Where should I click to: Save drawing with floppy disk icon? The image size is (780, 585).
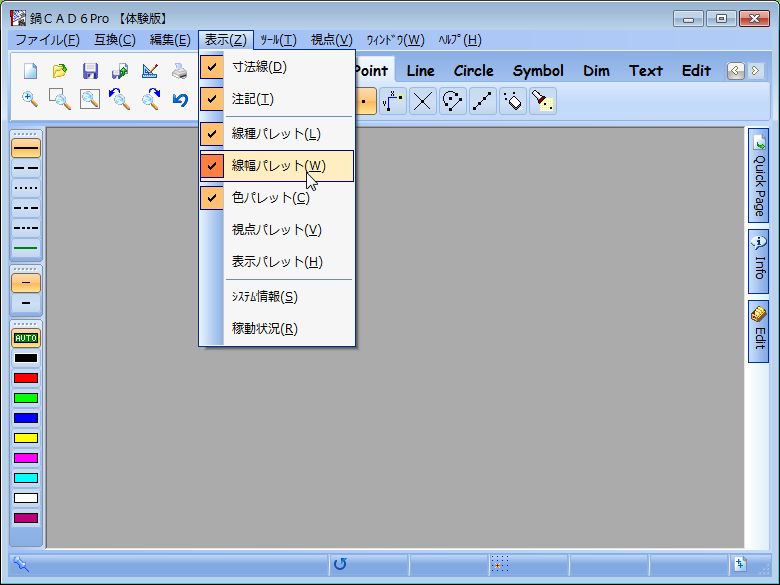90,71
